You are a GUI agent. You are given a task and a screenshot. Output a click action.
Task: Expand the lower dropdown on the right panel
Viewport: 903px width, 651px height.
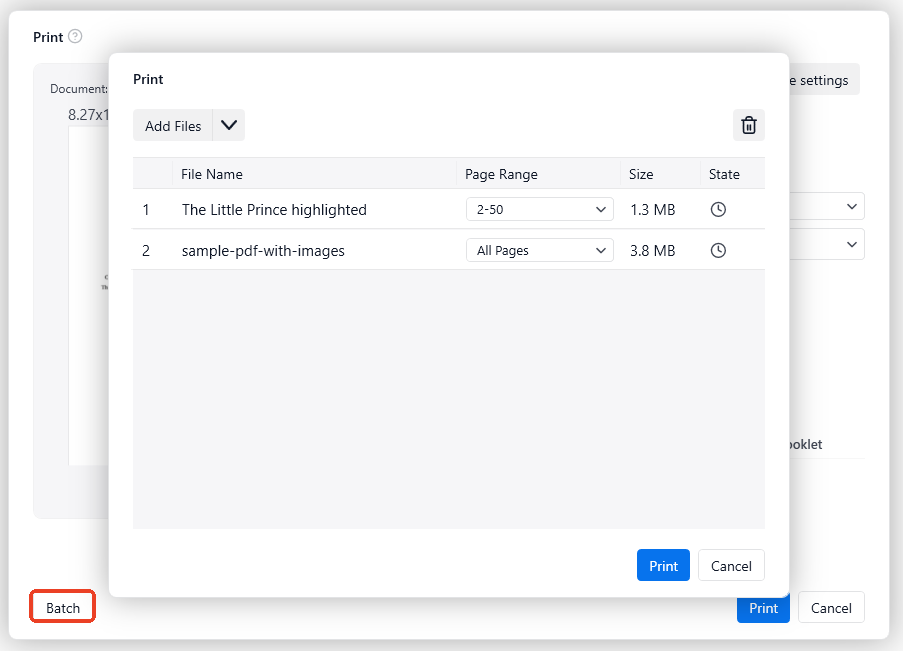[x=851, y=244]
